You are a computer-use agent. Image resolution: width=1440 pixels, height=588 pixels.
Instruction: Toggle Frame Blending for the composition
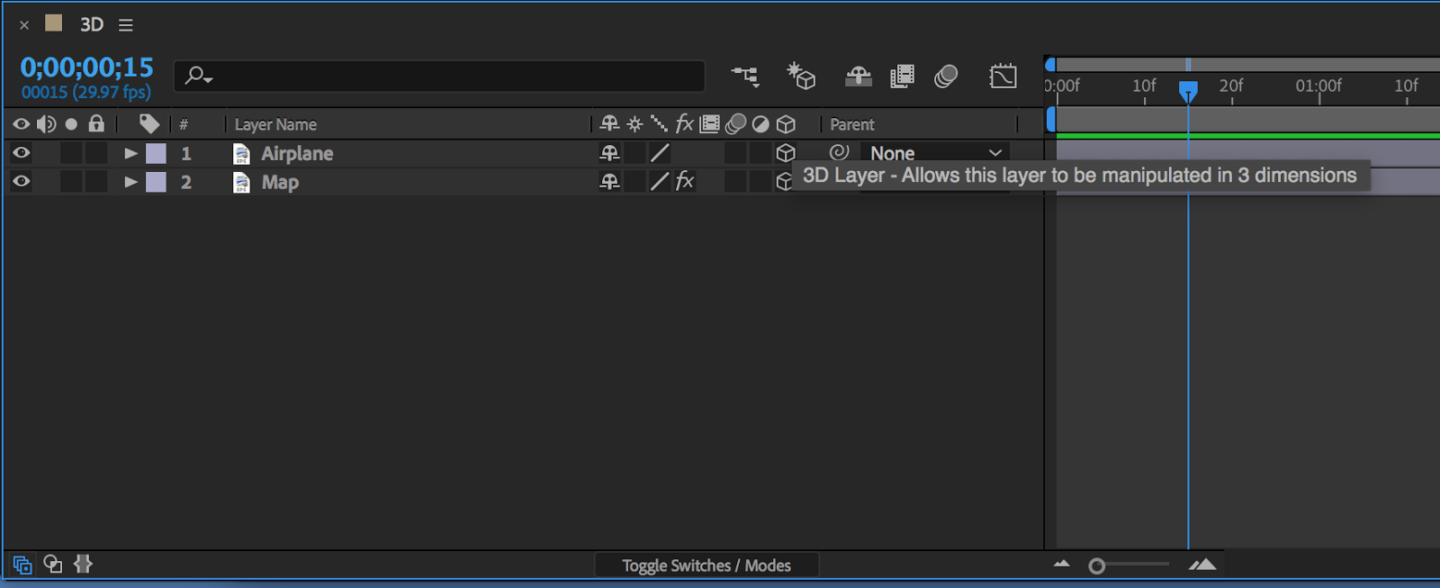pos(902,76)
